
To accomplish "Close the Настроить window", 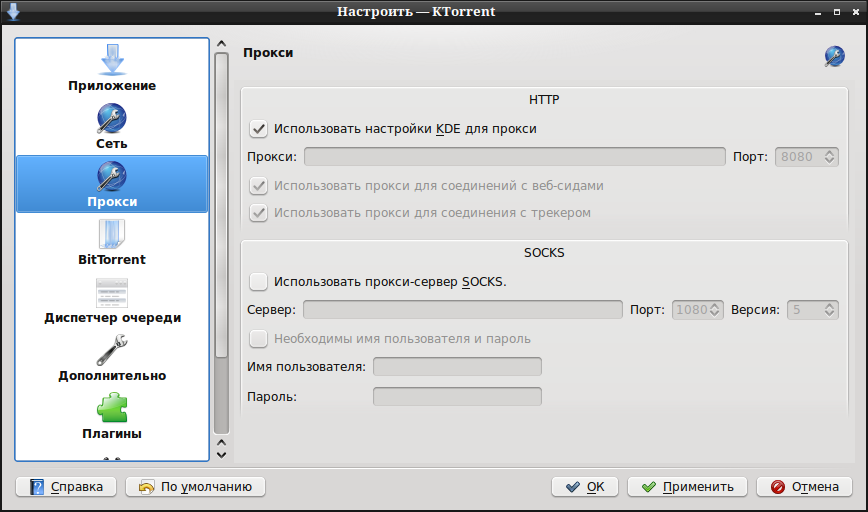I will click(856, 12).
